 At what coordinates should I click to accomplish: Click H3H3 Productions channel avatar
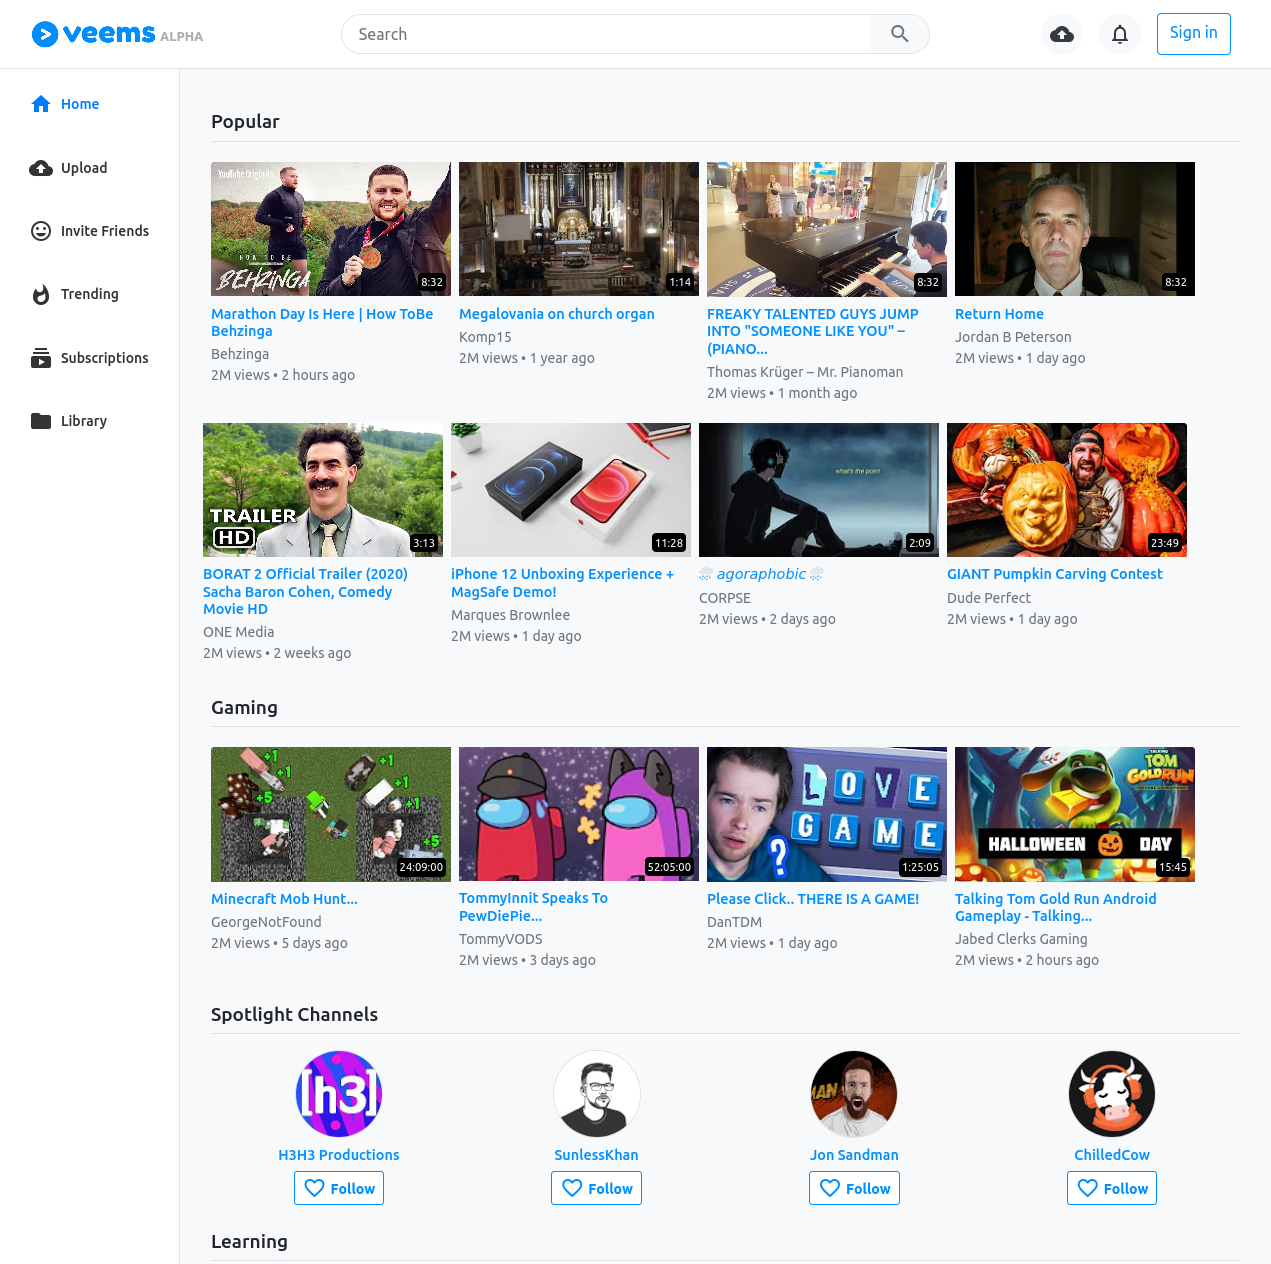(339, 1094)
